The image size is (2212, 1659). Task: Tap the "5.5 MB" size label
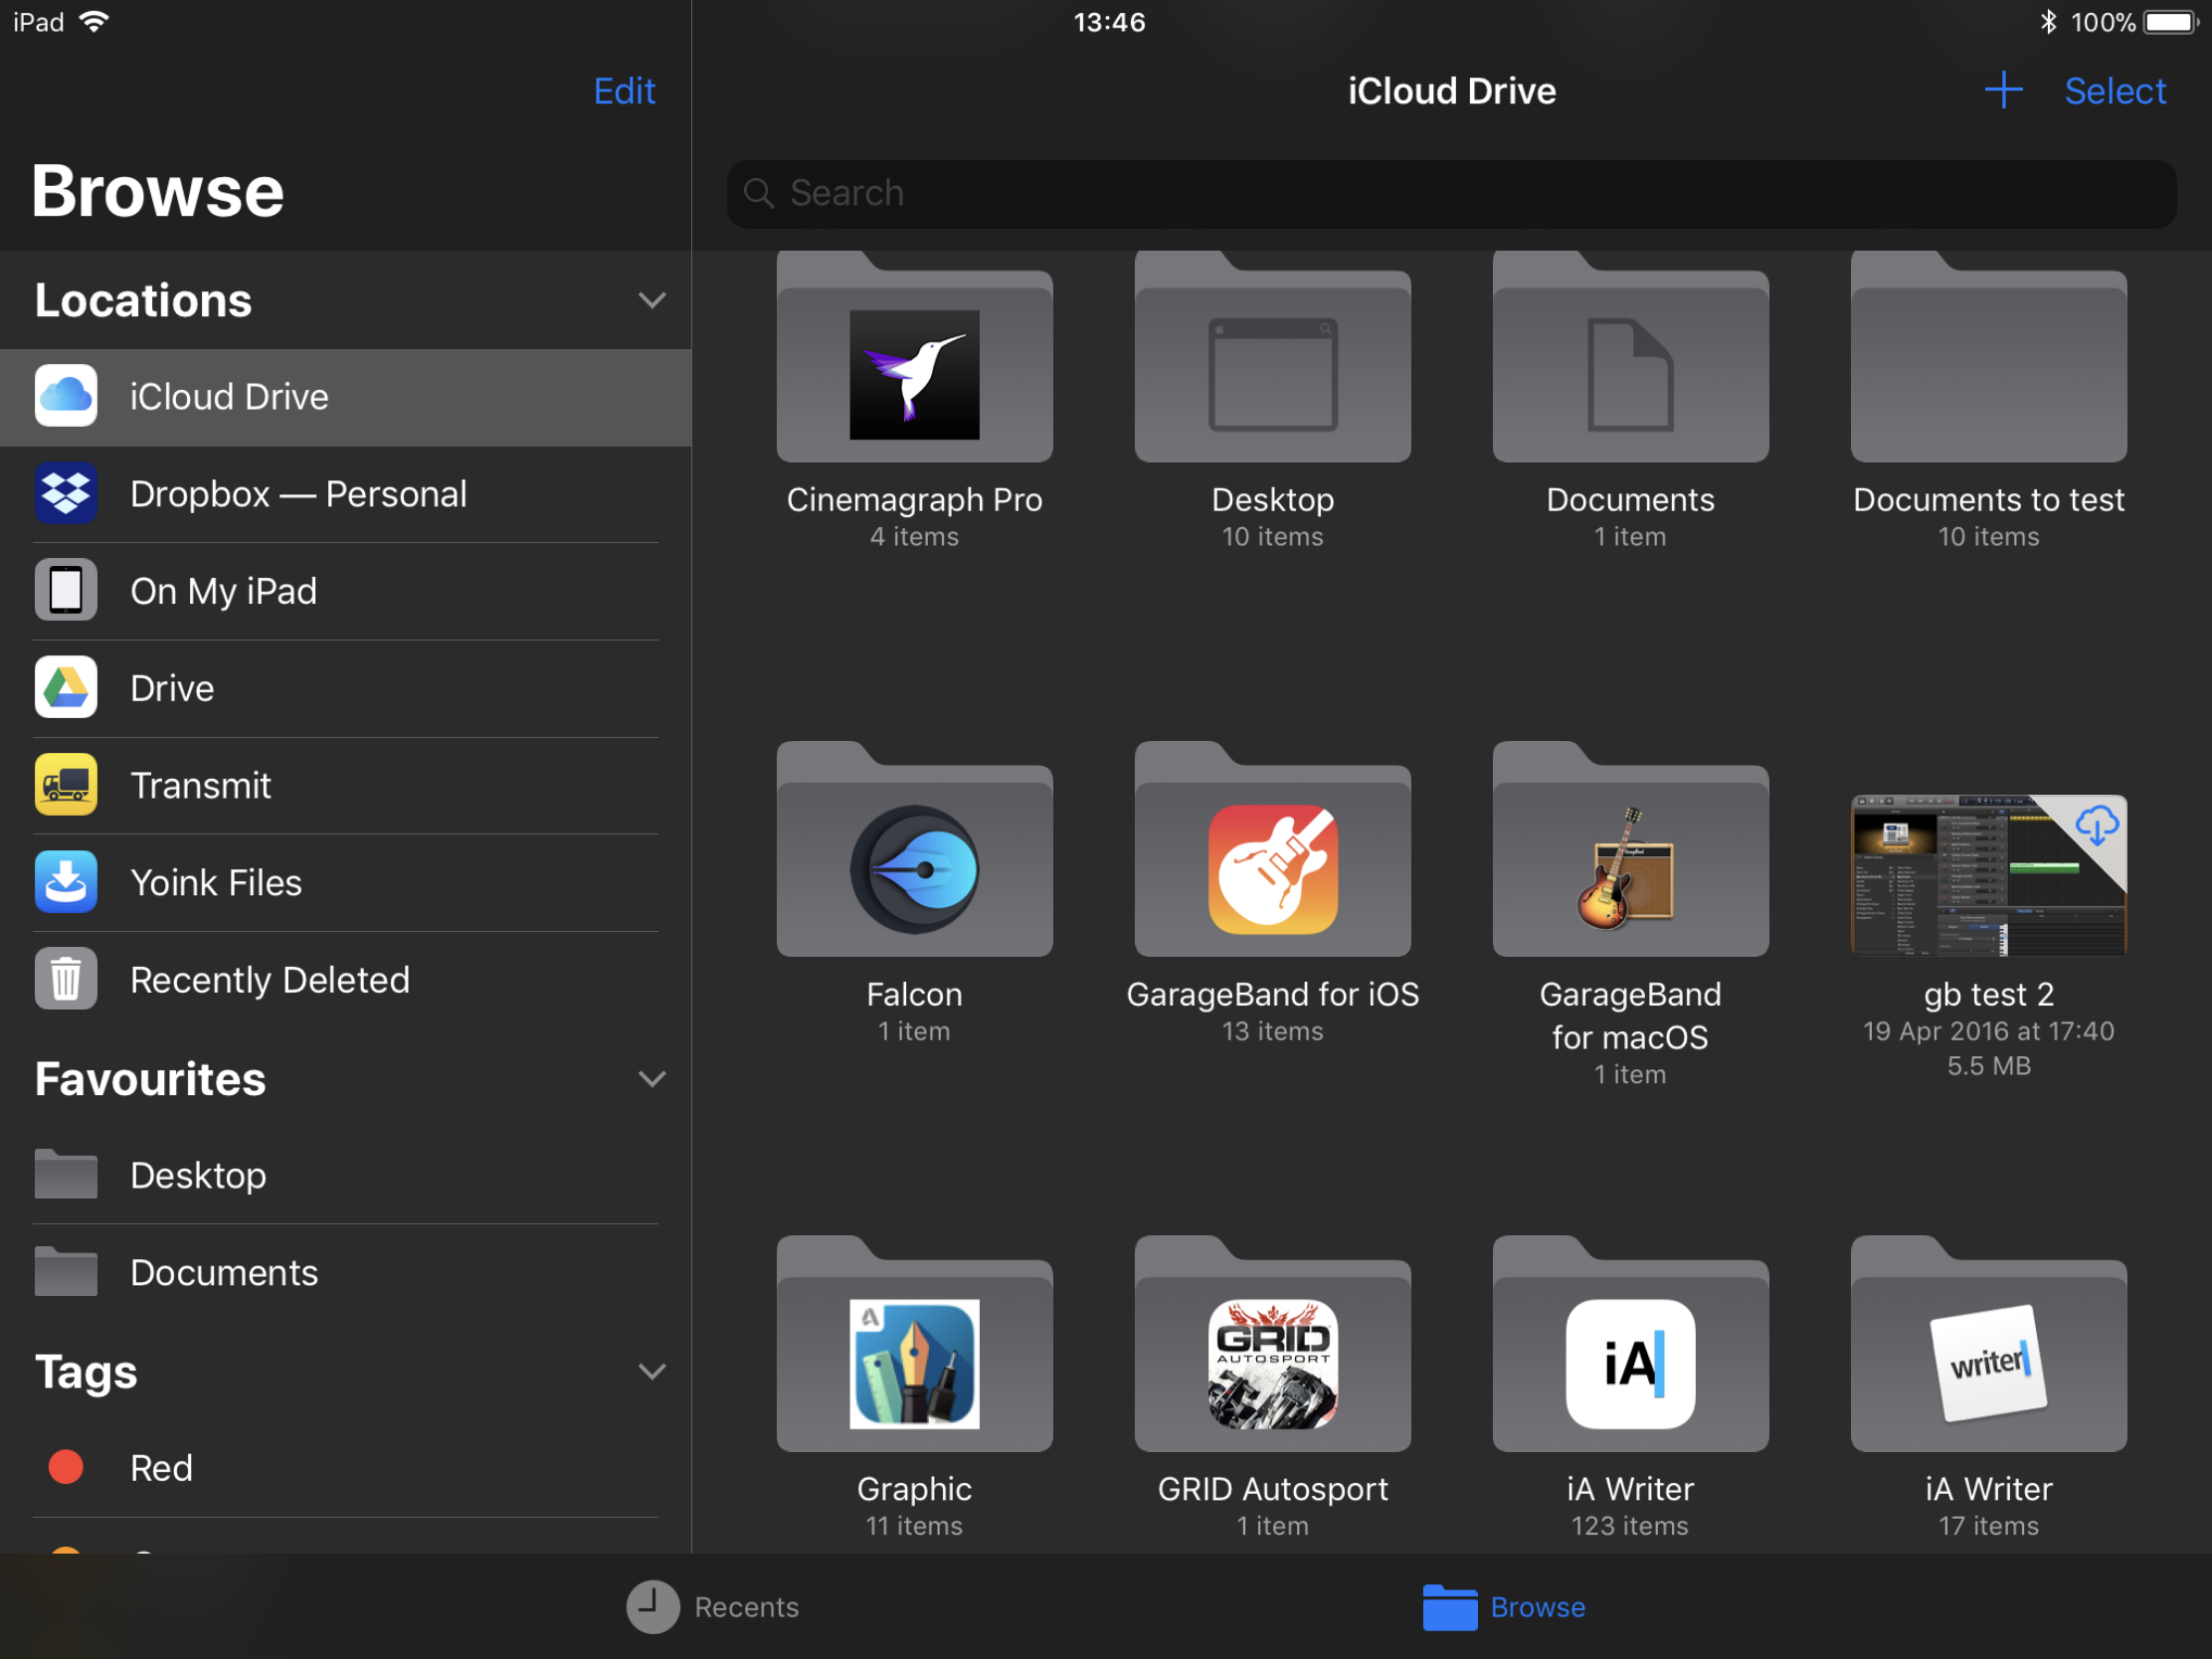coord(1988,1066)
